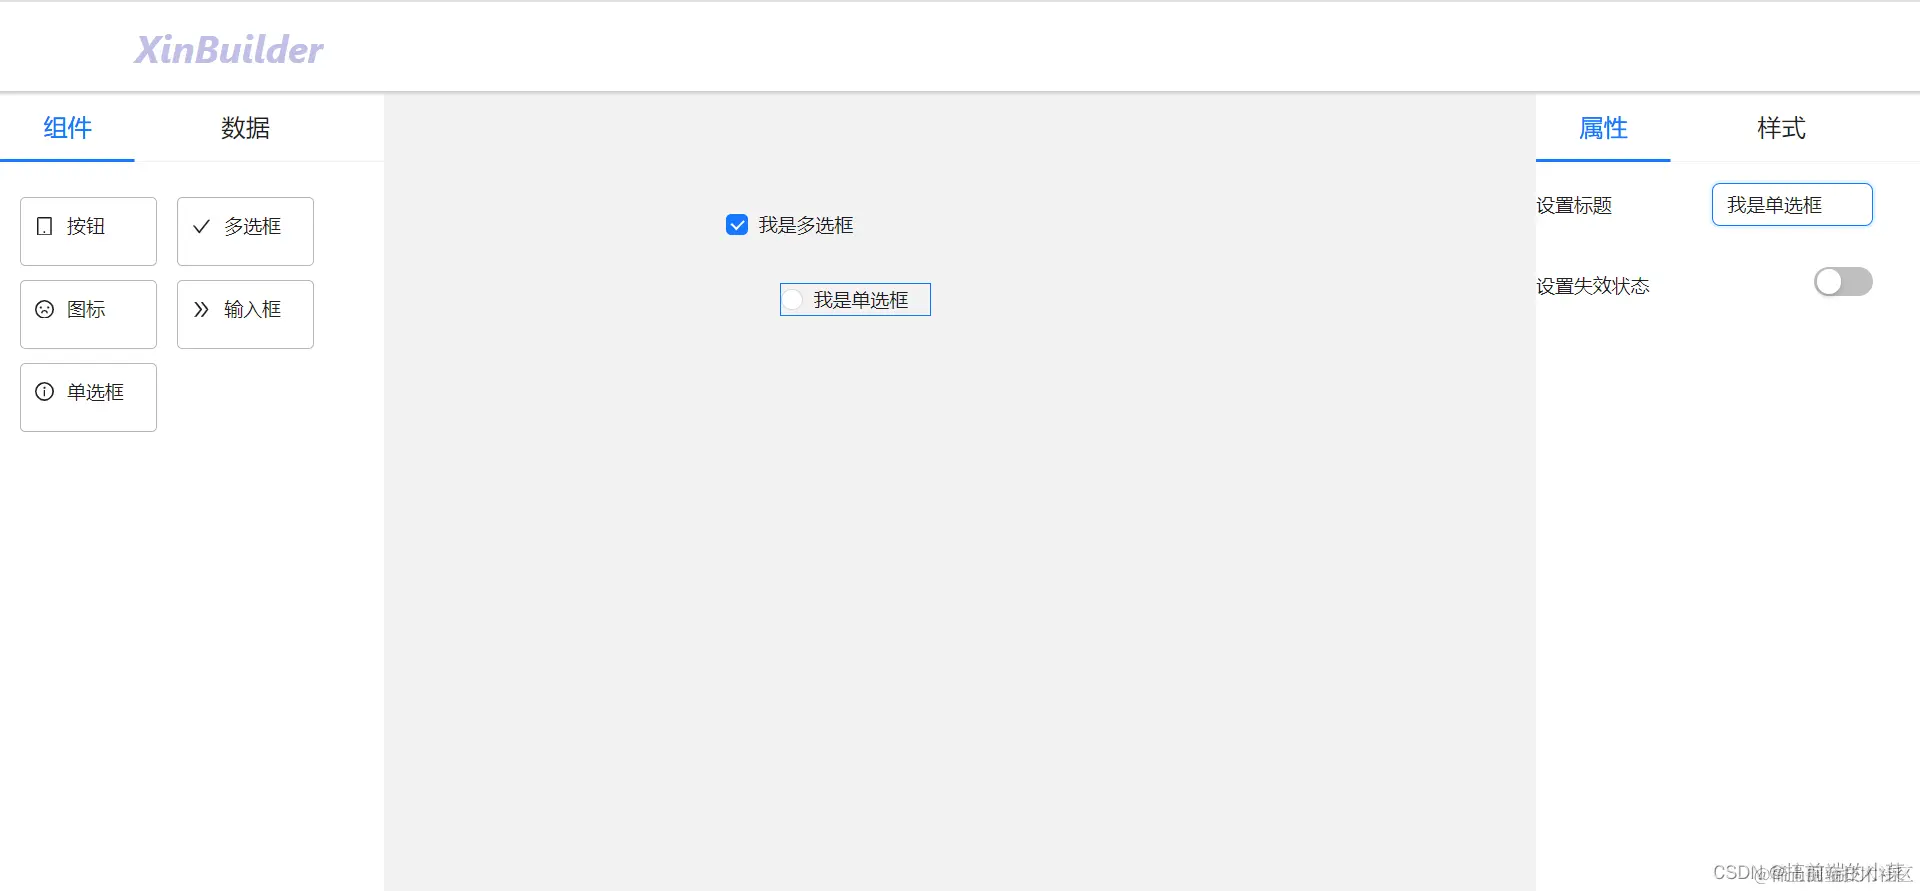Click the info circle icon on 单选框 card
This screenshot has width=1920, height=891.
pos(44,392)
